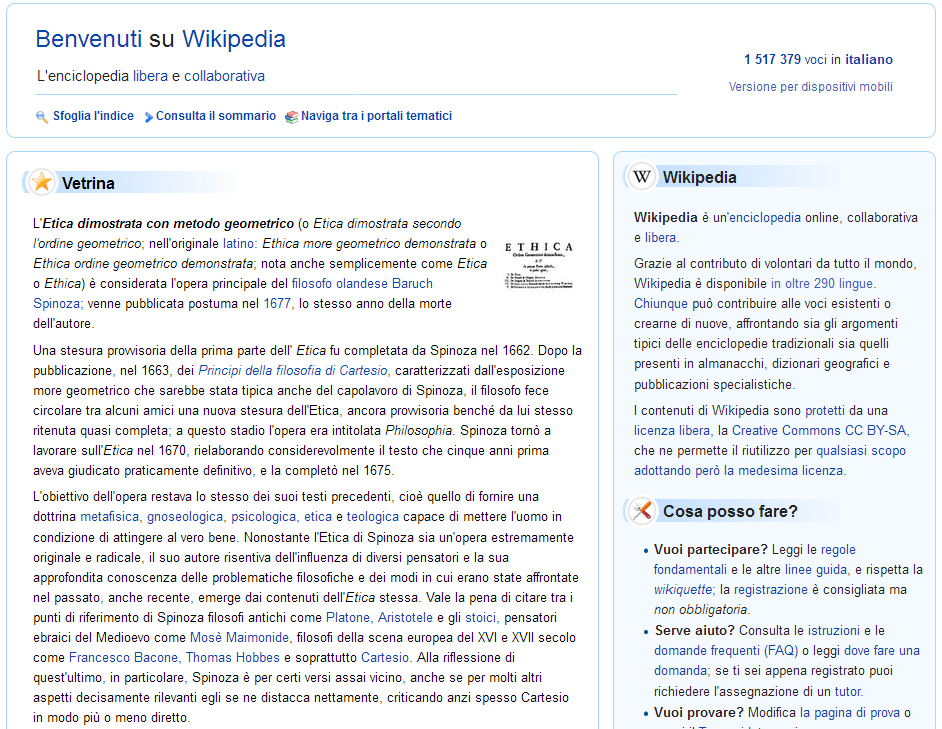Open the Mosè Maimonide link

[239, 637]
